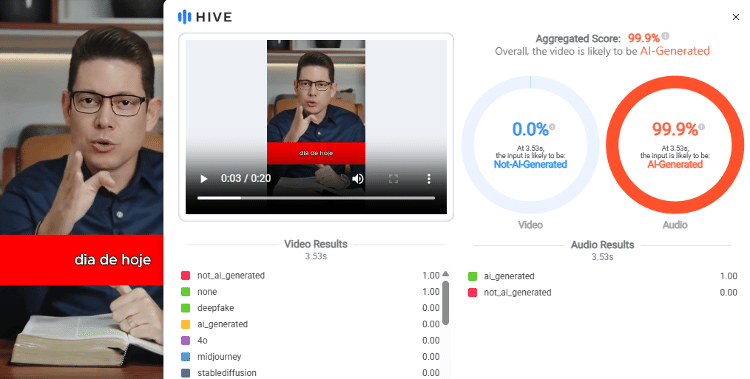Click the gray stablediffusion swatch
Image resolution: width=750 pixels, height=379 pixels.
[186, 373]
